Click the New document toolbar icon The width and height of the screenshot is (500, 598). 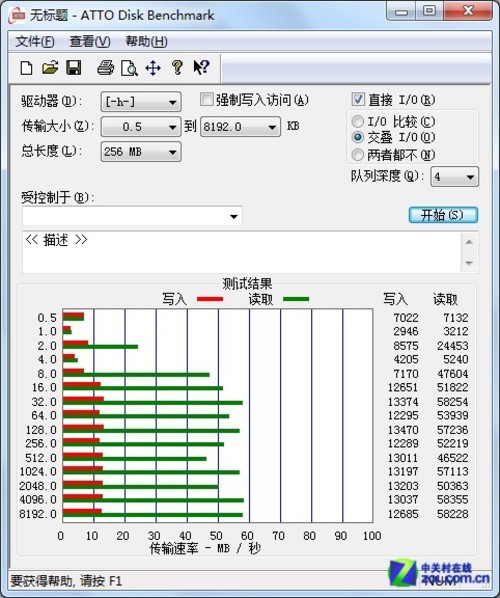pos(26,68)
